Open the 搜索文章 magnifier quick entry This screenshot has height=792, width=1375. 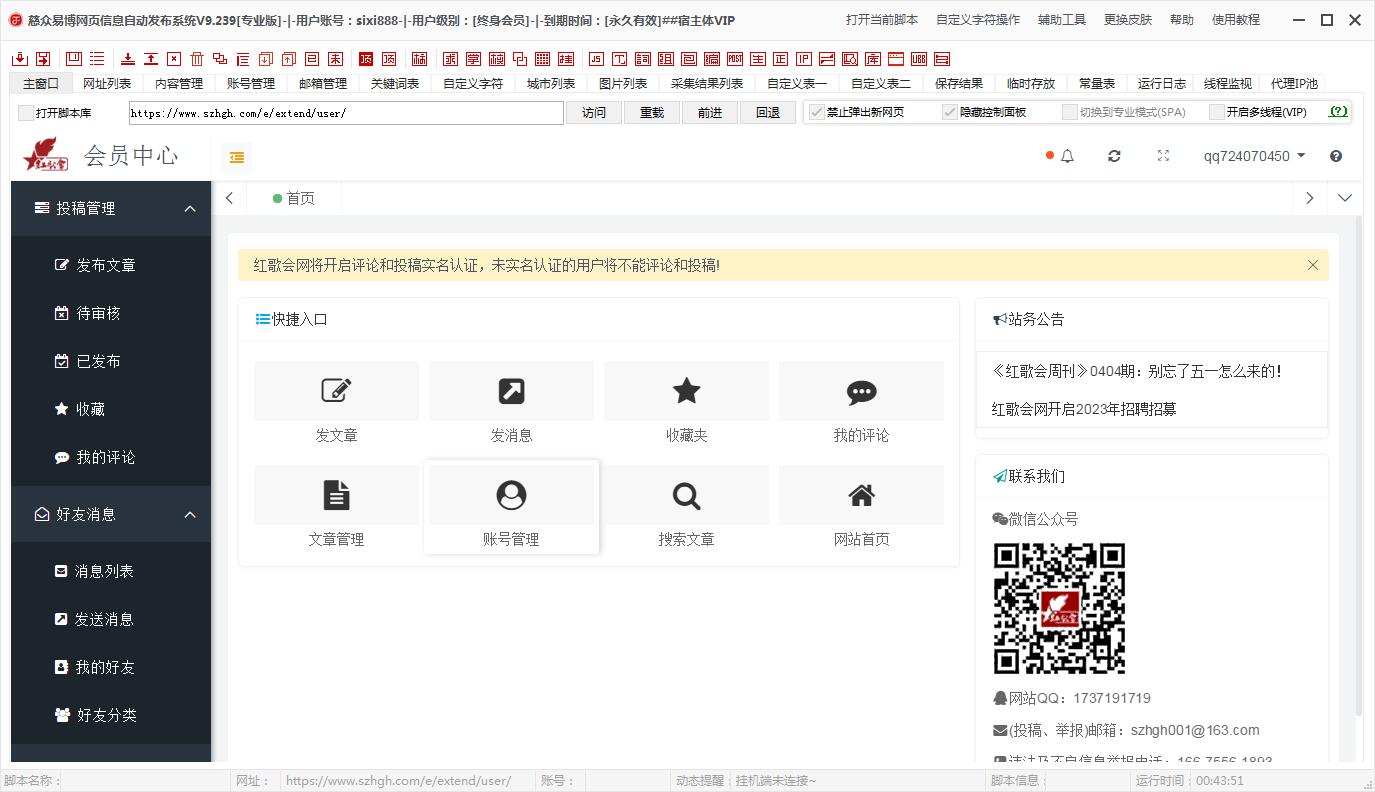coord(686,495)
